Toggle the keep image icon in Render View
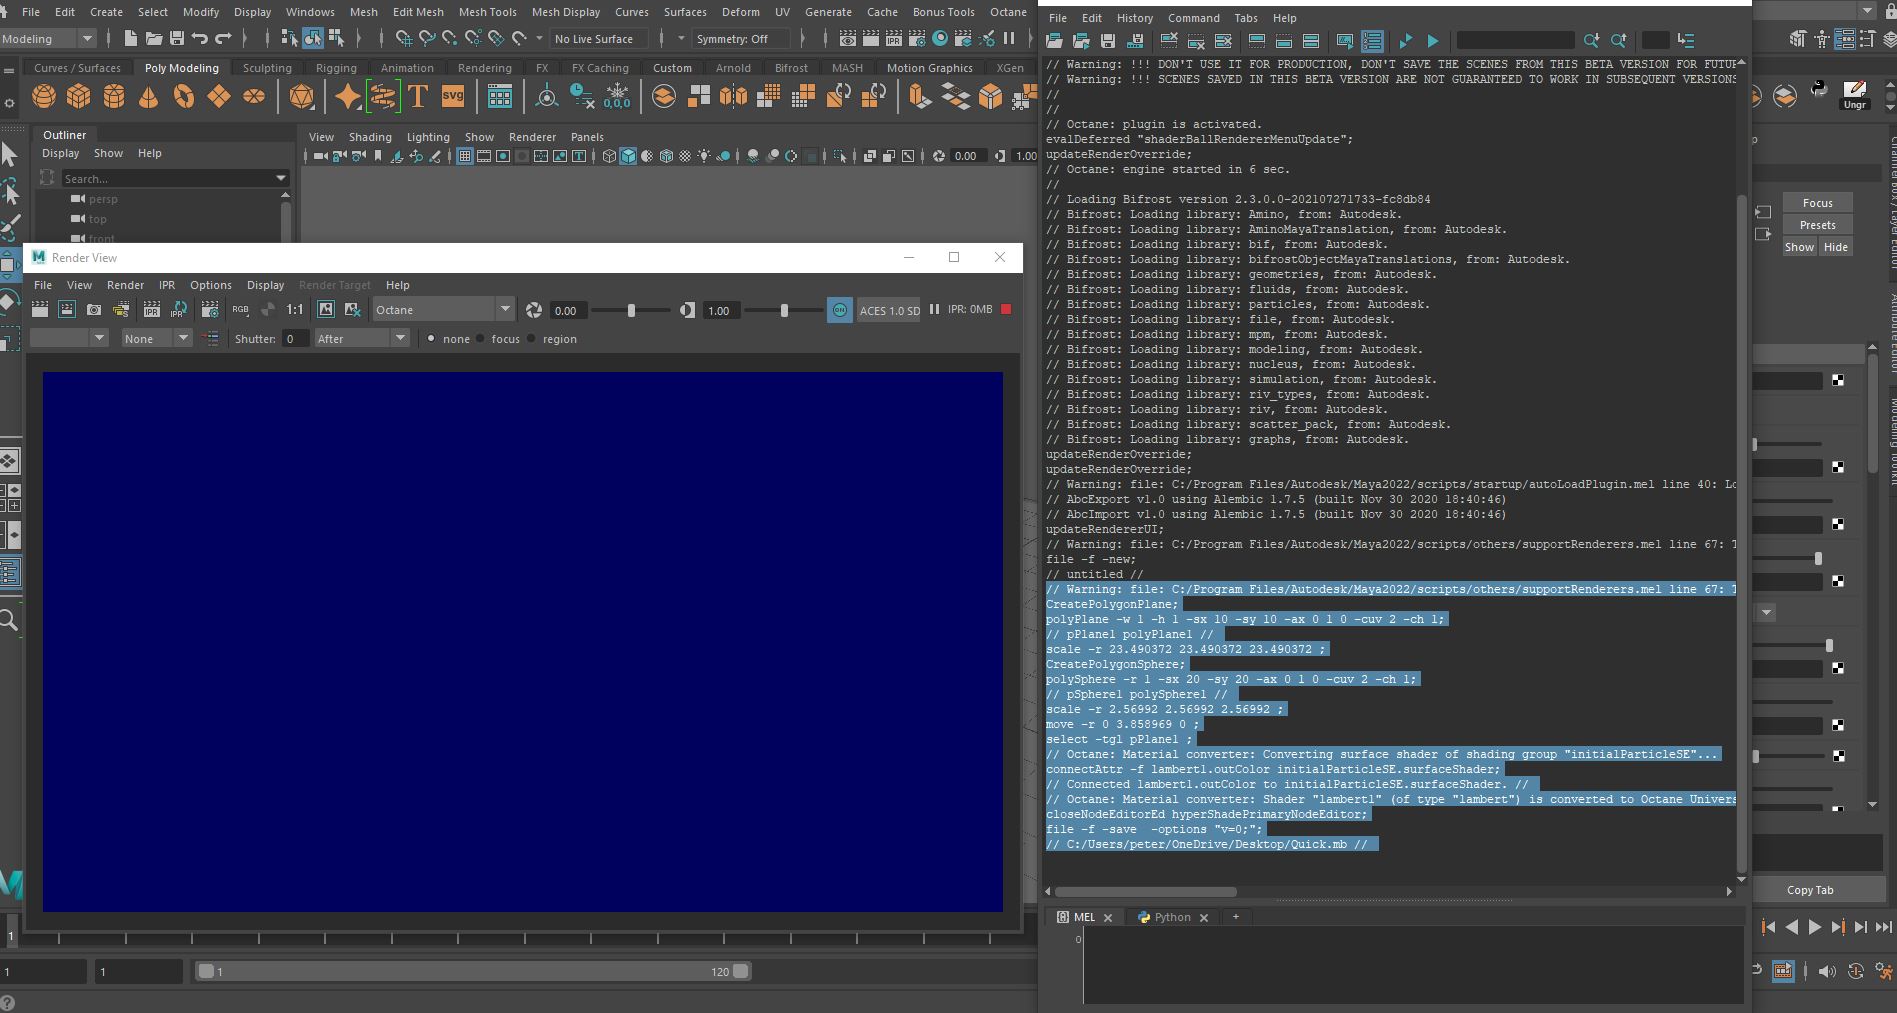Viewport: 1897px width, 1013px height. 325,310
